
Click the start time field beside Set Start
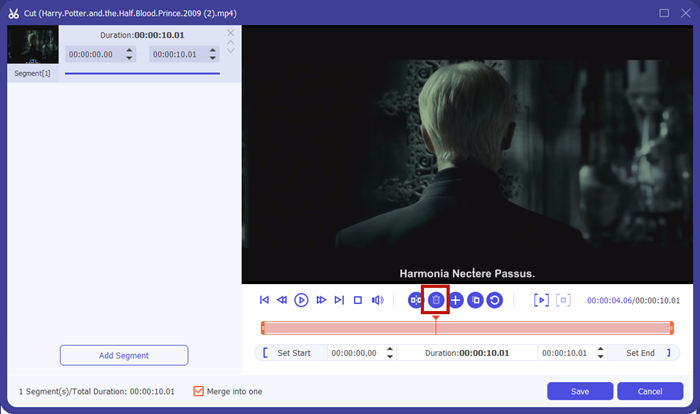(356, 353)
